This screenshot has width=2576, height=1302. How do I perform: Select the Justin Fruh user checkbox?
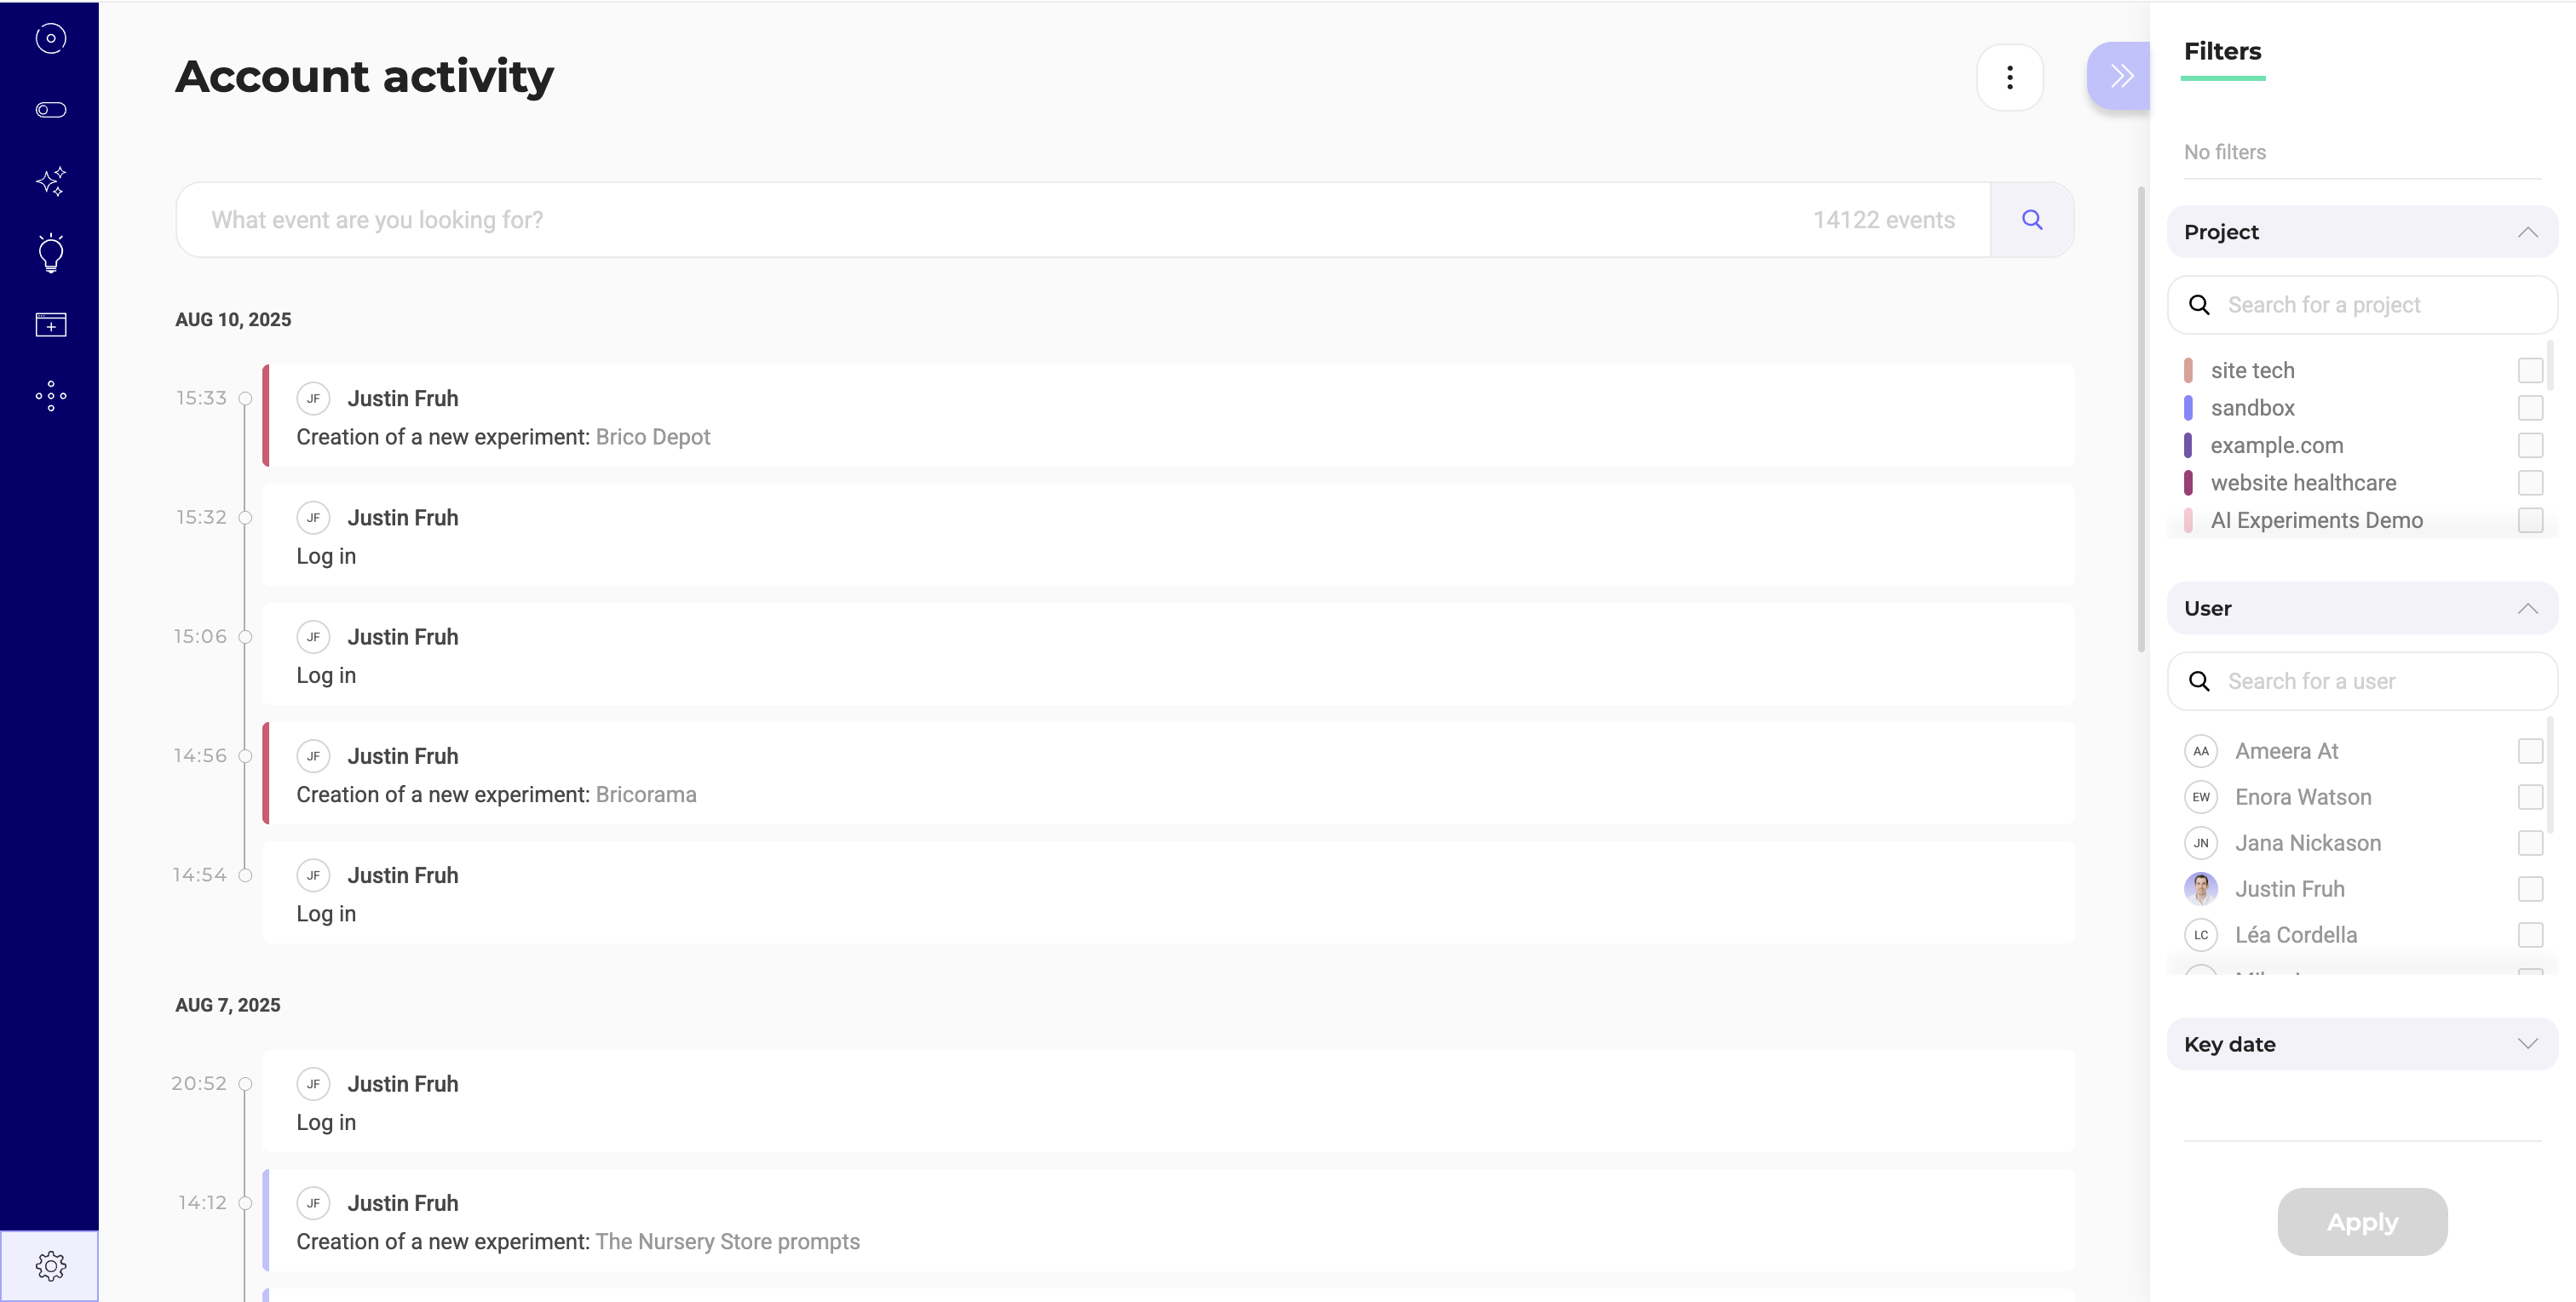2529,889
